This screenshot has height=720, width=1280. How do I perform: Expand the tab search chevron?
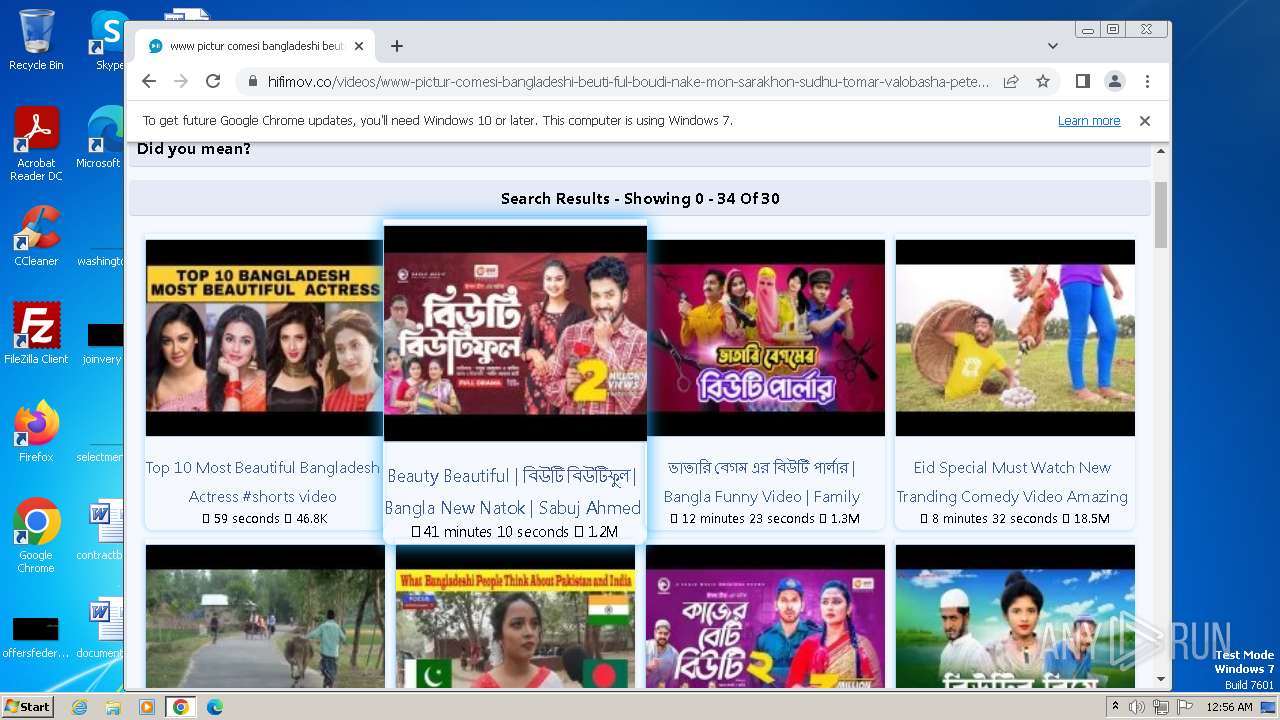(1053, 46)
